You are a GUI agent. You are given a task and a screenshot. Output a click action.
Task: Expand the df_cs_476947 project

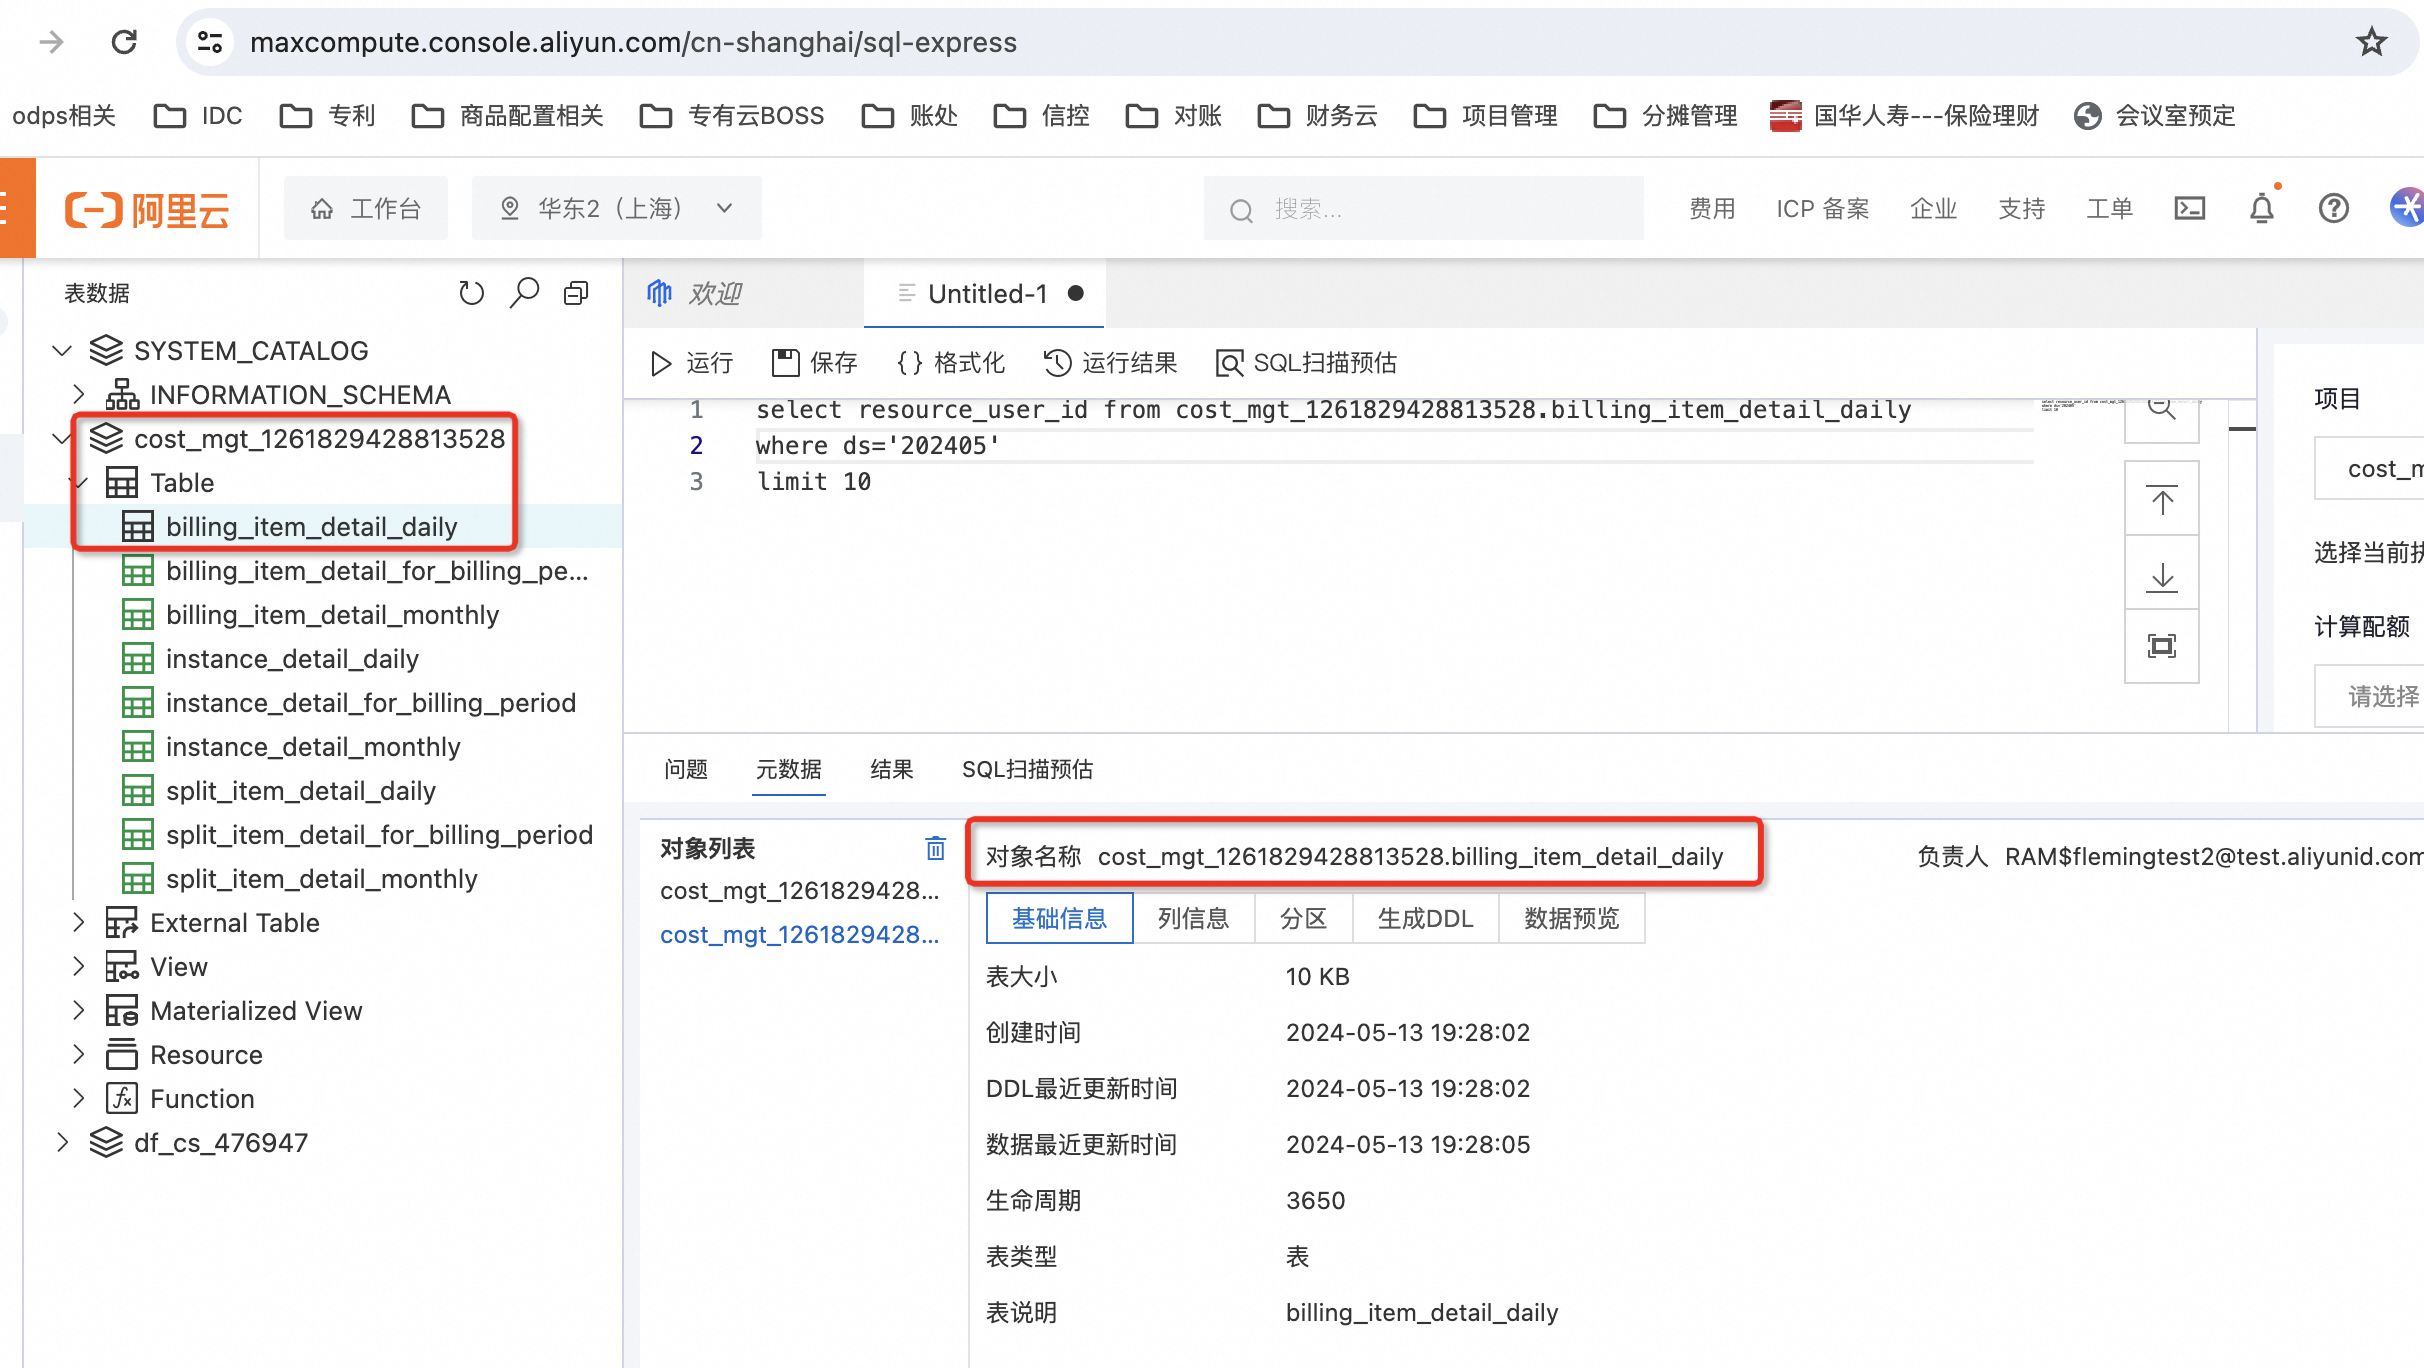tap(62, 1142)
